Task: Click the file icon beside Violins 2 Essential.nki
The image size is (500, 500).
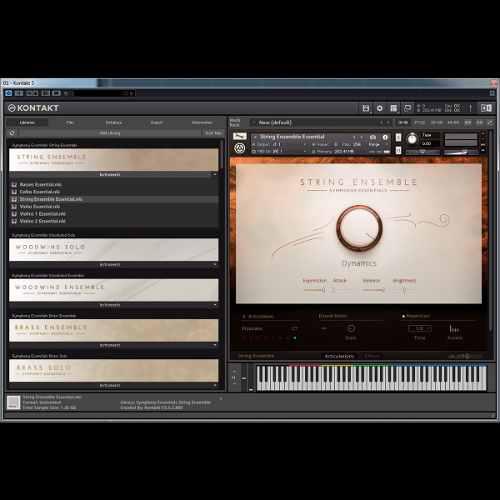Action: (x=14, y=221)
